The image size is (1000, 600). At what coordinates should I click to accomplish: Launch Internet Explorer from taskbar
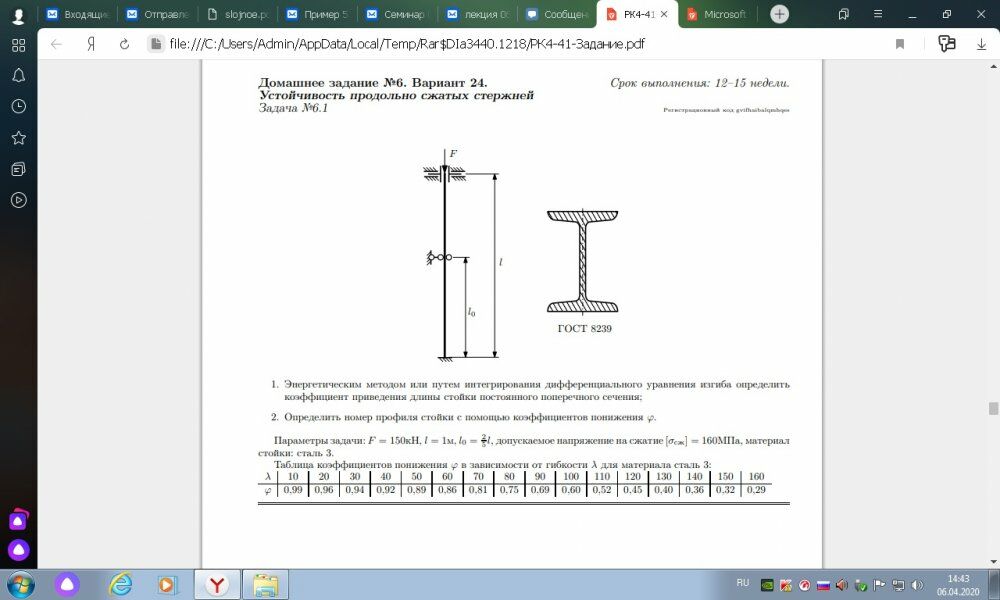[121, 585]
